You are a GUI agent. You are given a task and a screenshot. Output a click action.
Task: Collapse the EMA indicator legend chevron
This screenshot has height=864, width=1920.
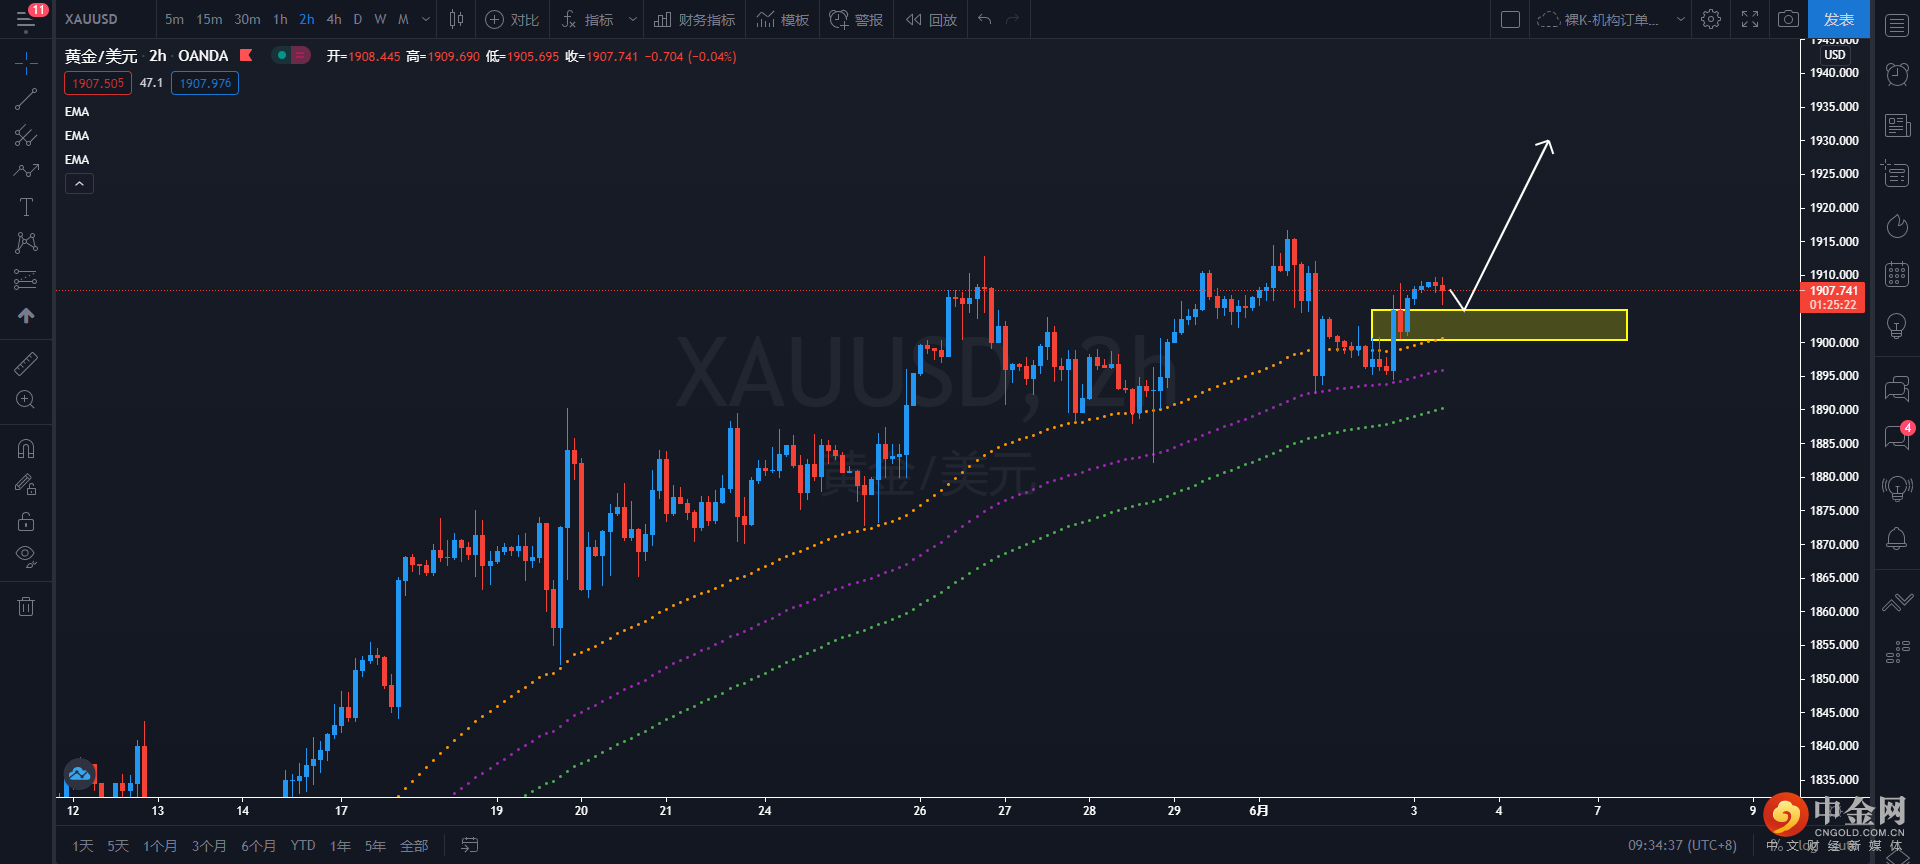coord(79,184)
